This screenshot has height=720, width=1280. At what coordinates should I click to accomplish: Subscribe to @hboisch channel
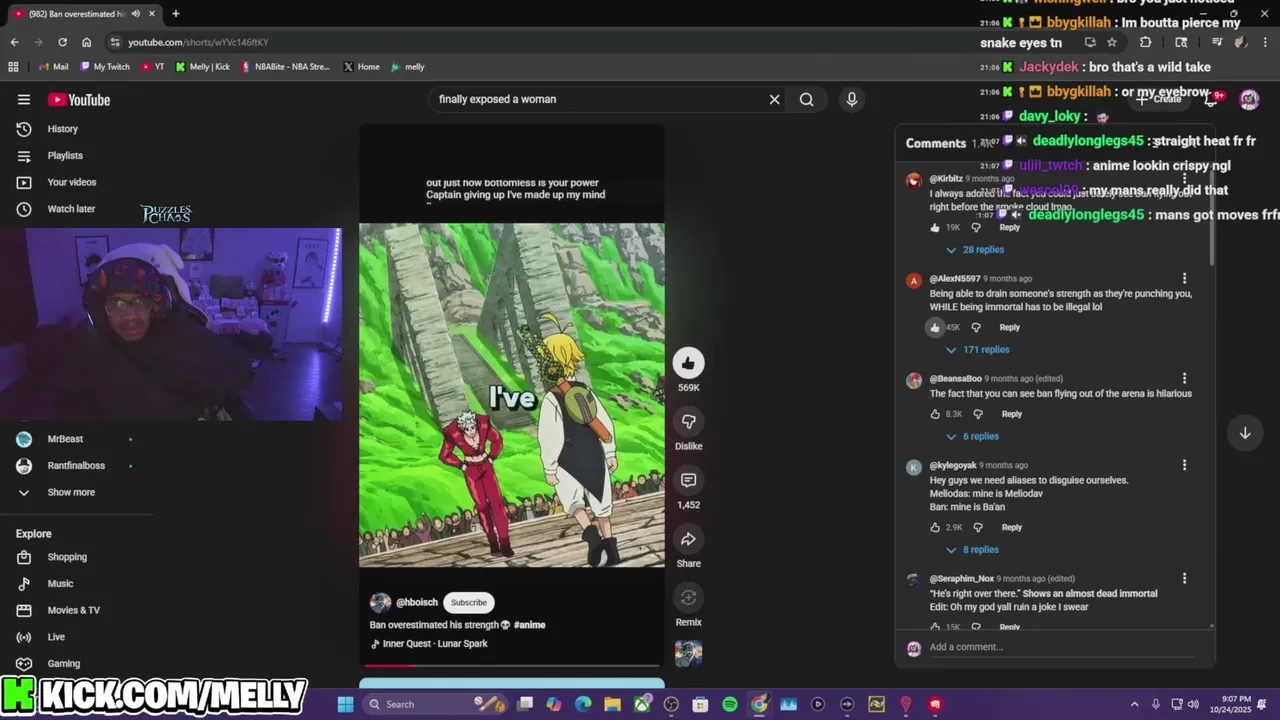click(468, 602)
